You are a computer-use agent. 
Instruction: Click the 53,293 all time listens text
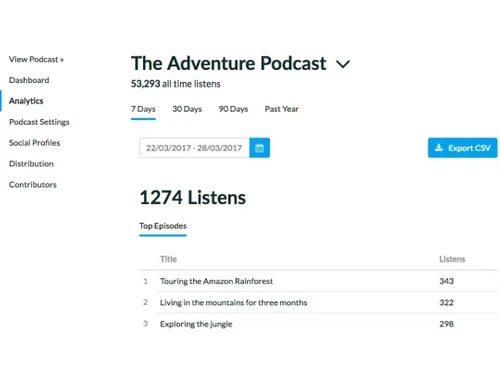175,84
